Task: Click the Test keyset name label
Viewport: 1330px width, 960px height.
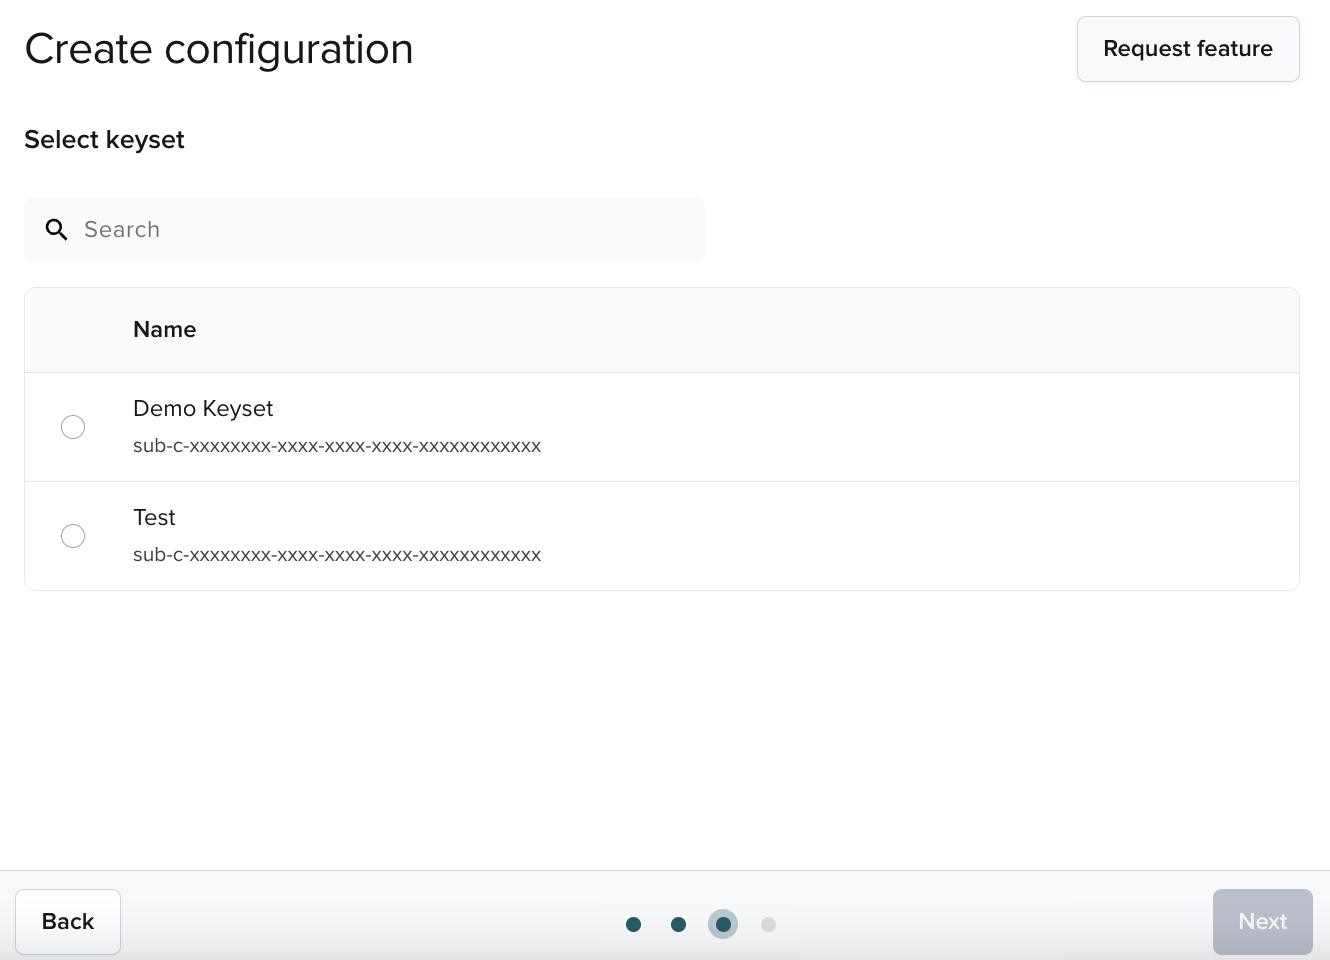Action: pos(154,518)
